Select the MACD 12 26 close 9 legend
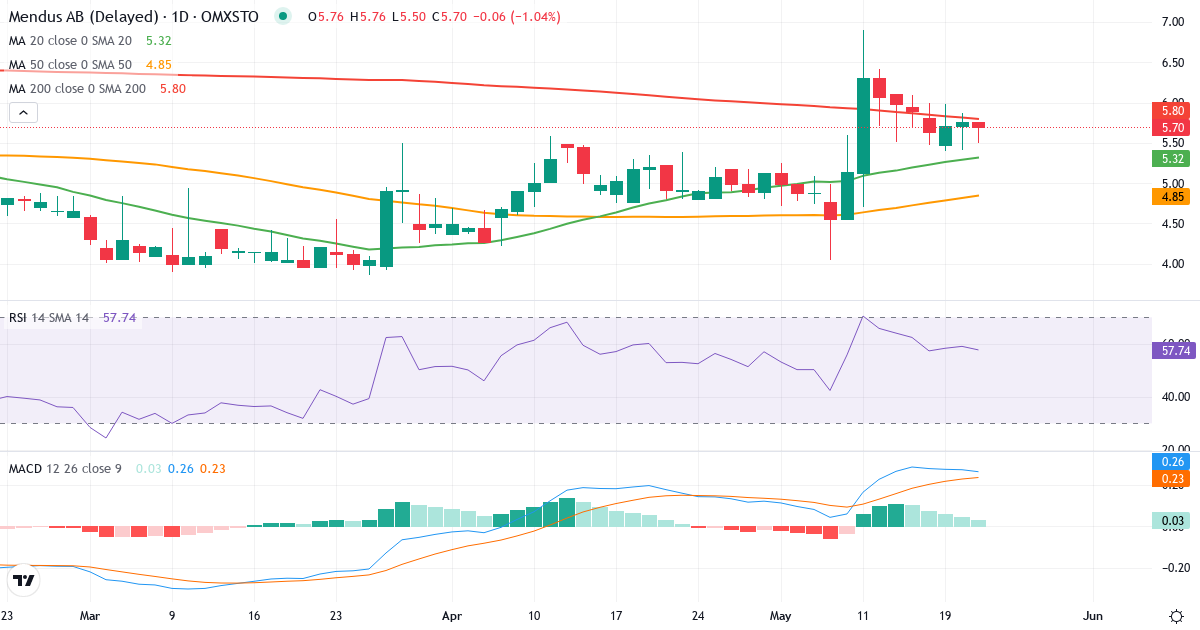The image size is (1200, 630). click(x=65, y=468)
